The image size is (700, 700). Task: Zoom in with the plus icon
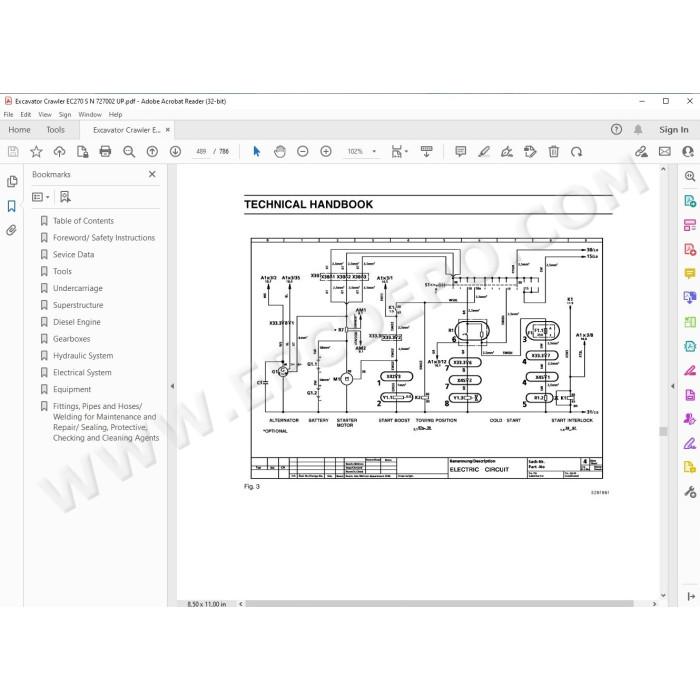[x=326, y=152]
